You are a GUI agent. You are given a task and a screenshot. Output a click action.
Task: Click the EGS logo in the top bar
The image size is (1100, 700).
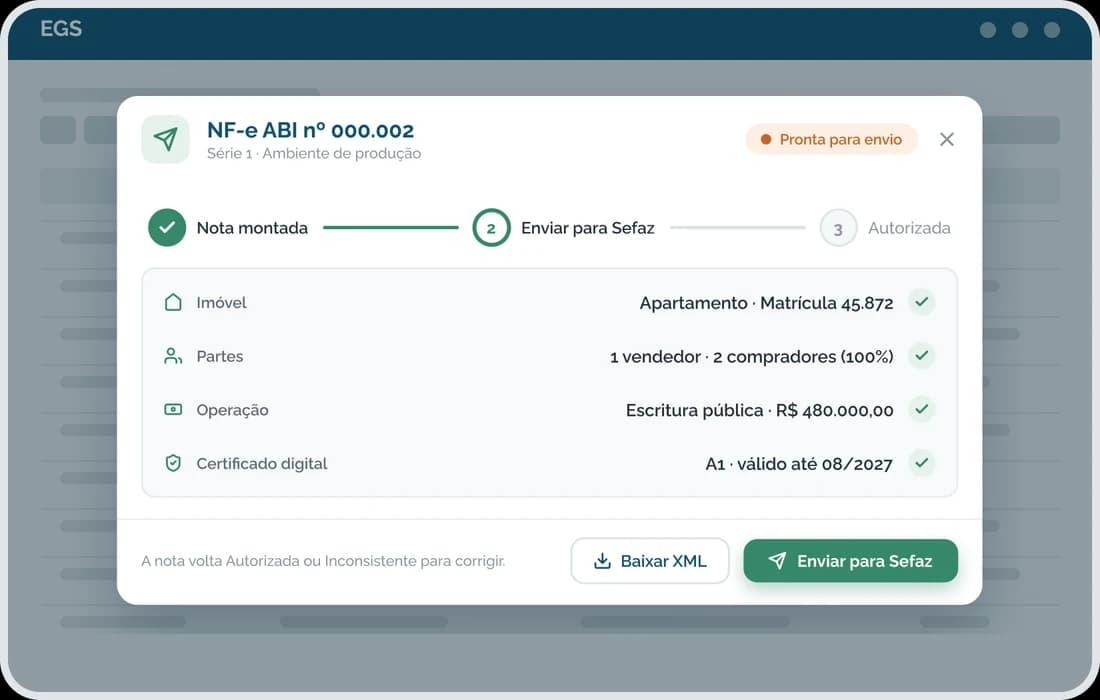(x=61, y=29)
